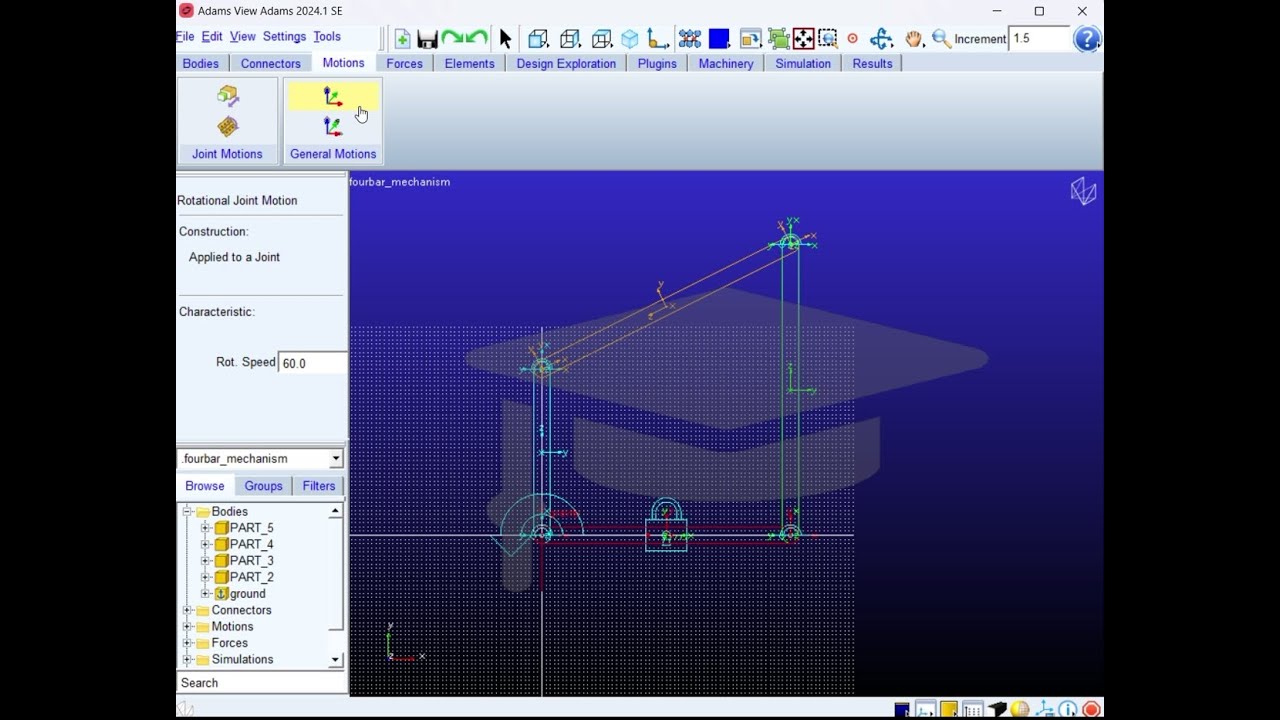Click the model browser Search box

[x=262, y=683]
